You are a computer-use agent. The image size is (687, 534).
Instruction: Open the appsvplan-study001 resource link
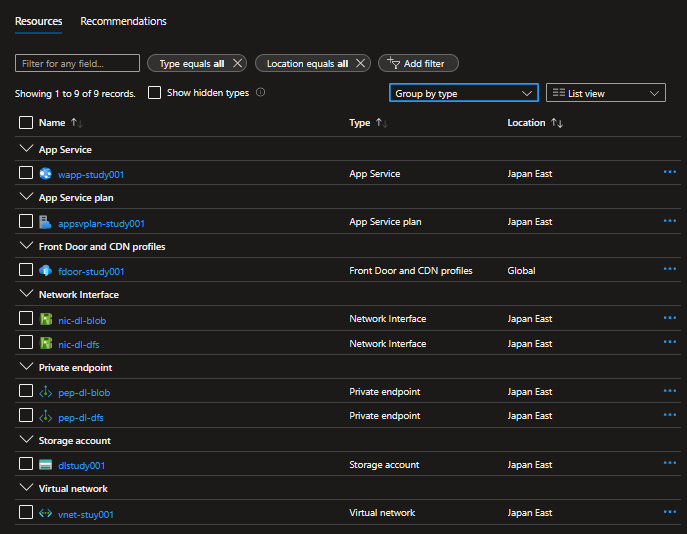(x=101, y=223)
